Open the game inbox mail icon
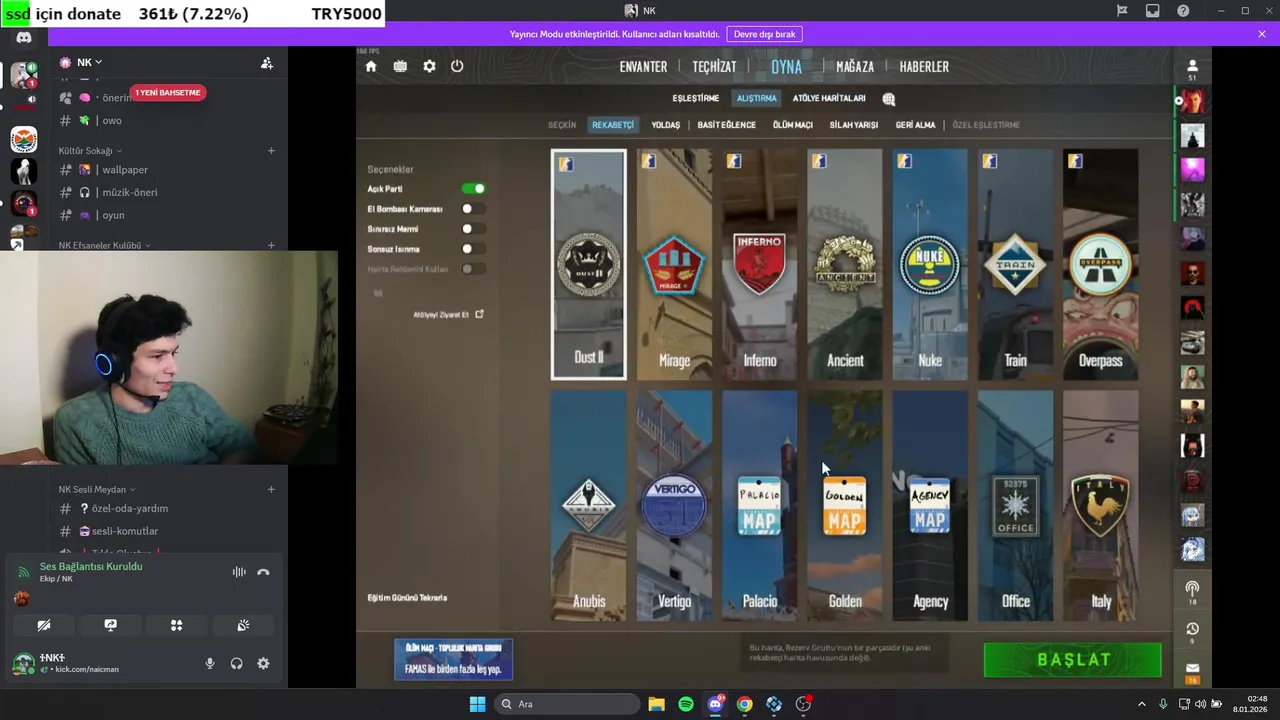This screenshot has width=1280, height=720. 1192,671
